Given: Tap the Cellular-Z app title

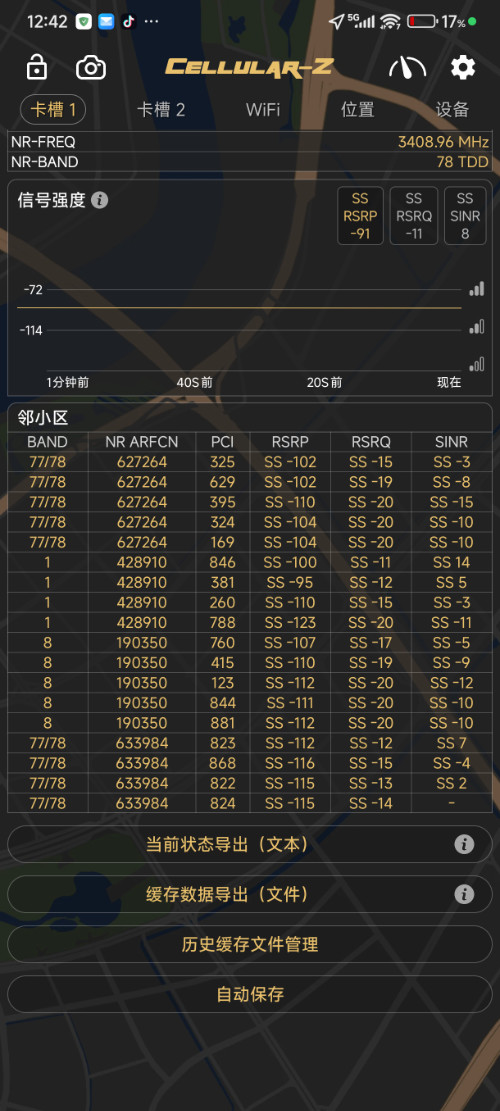Looking at the screenshot, I should 249,67.
